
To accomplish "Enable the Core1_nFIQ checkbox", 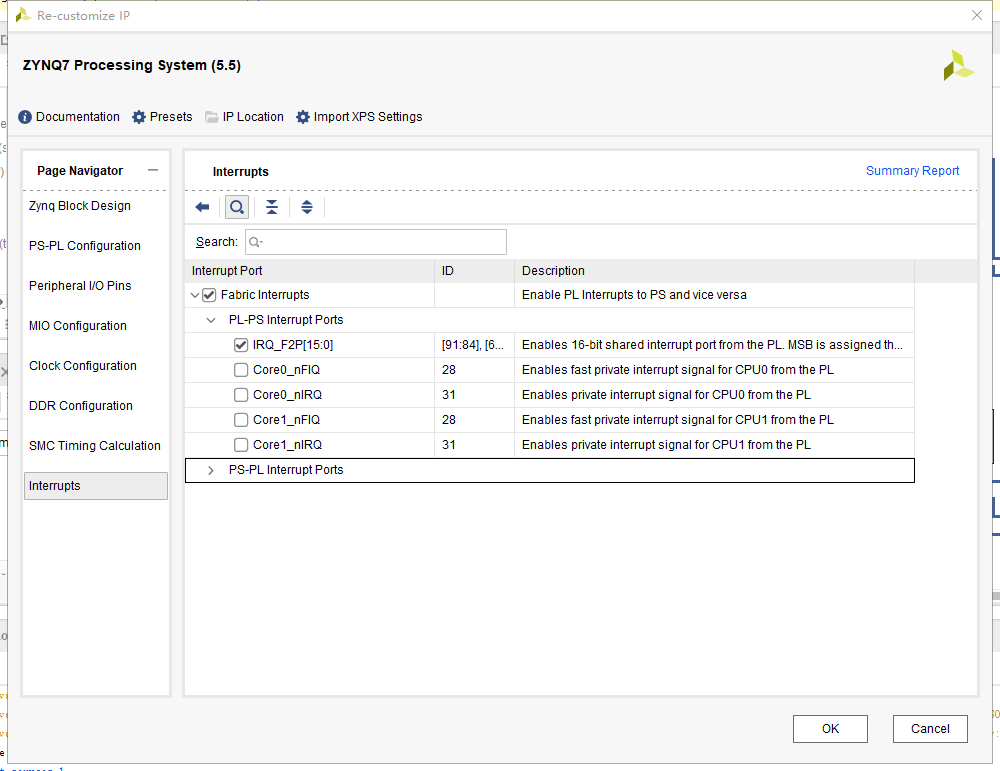I will (240, 420).
